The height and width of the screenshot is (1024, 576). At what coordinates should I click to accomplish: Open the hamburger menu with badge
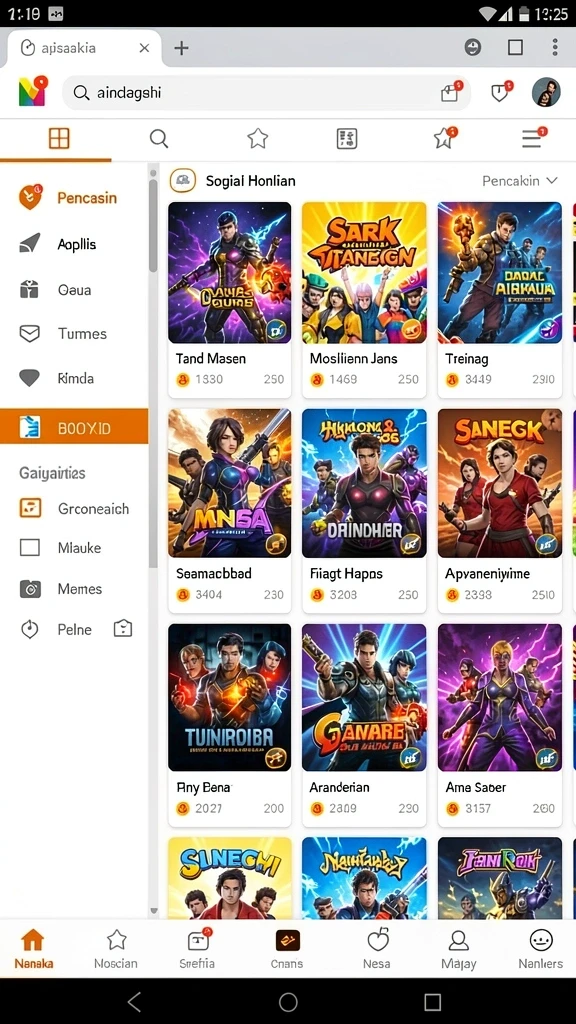pos(534,138)
